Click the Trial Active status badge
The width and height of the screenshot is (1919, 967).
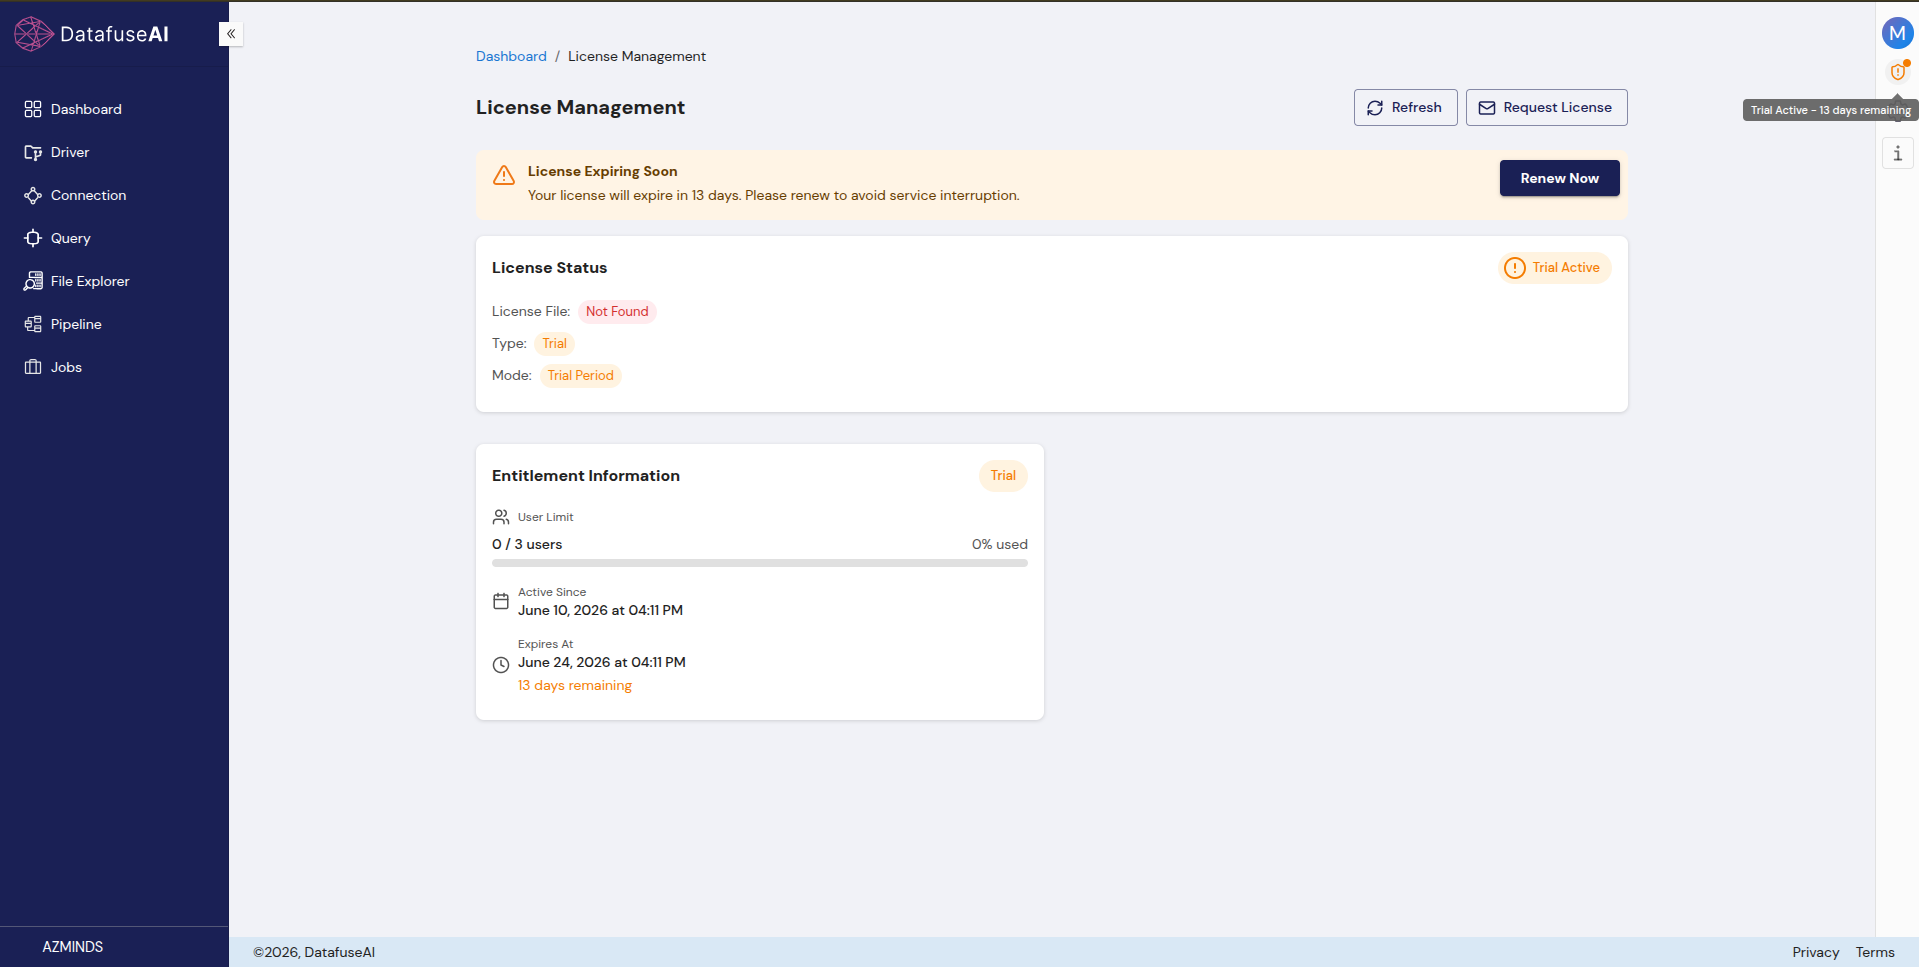1554,267
